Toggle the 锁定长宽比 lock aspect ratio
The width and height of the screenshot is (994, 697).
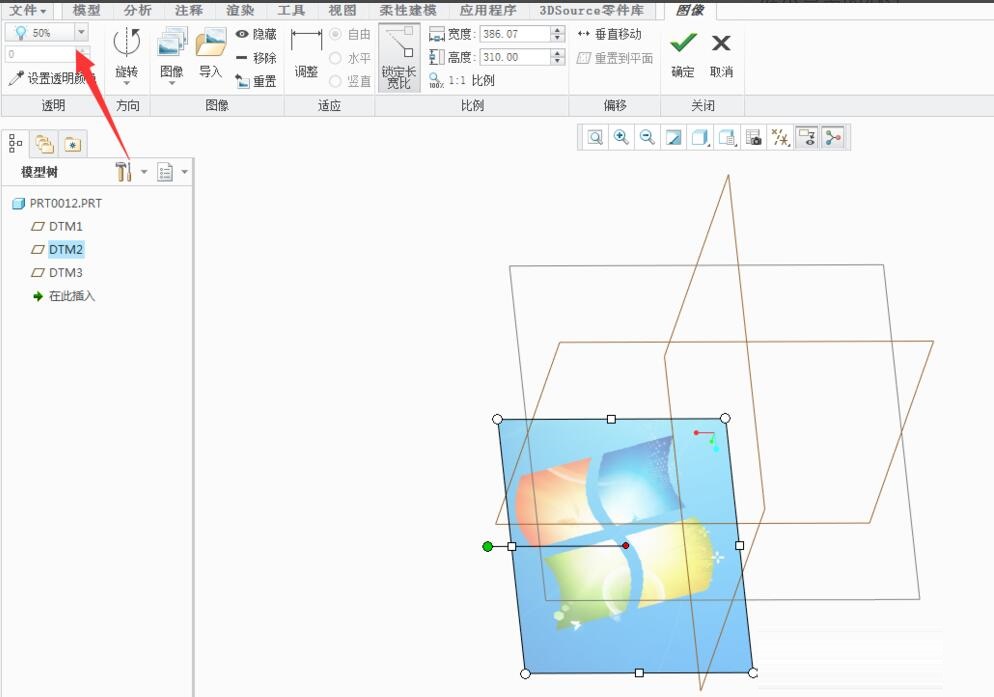[x=399, y=58]
